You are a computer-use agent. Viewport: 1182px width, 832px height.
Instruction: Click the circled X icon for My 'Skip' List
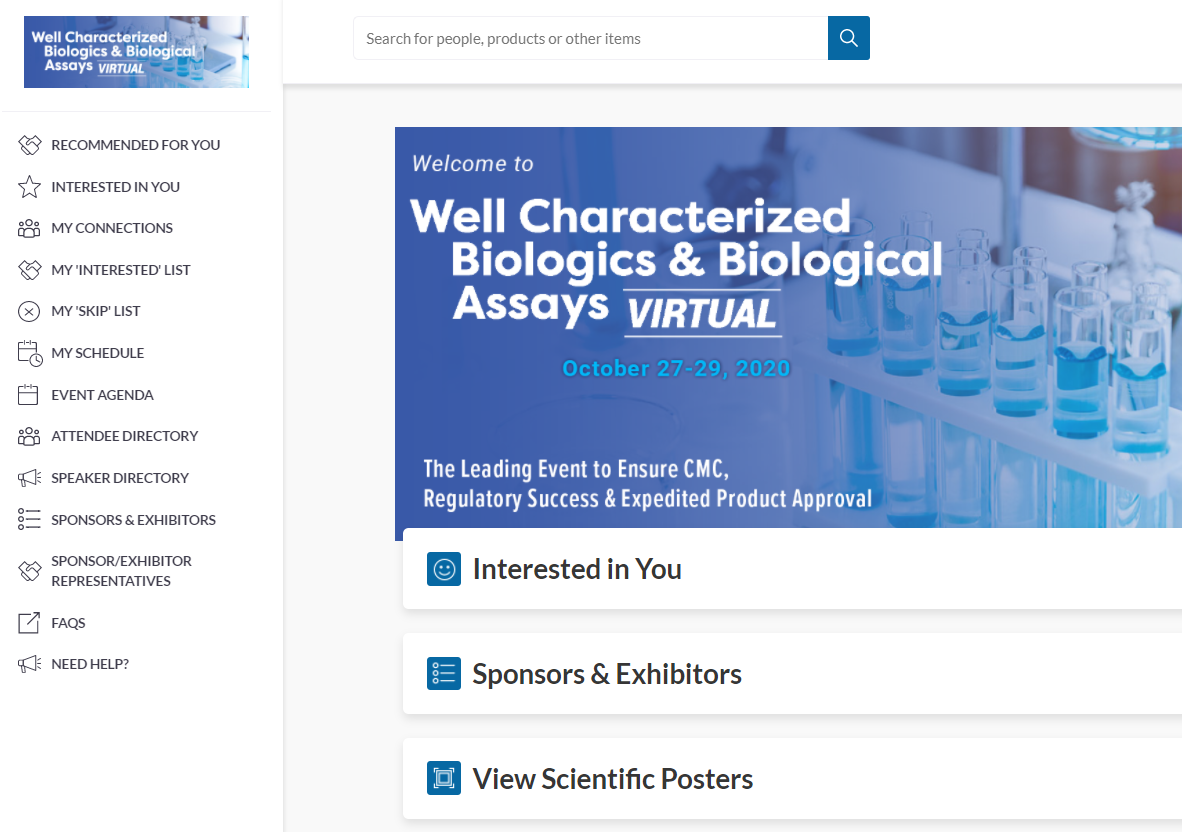(30, 311)
